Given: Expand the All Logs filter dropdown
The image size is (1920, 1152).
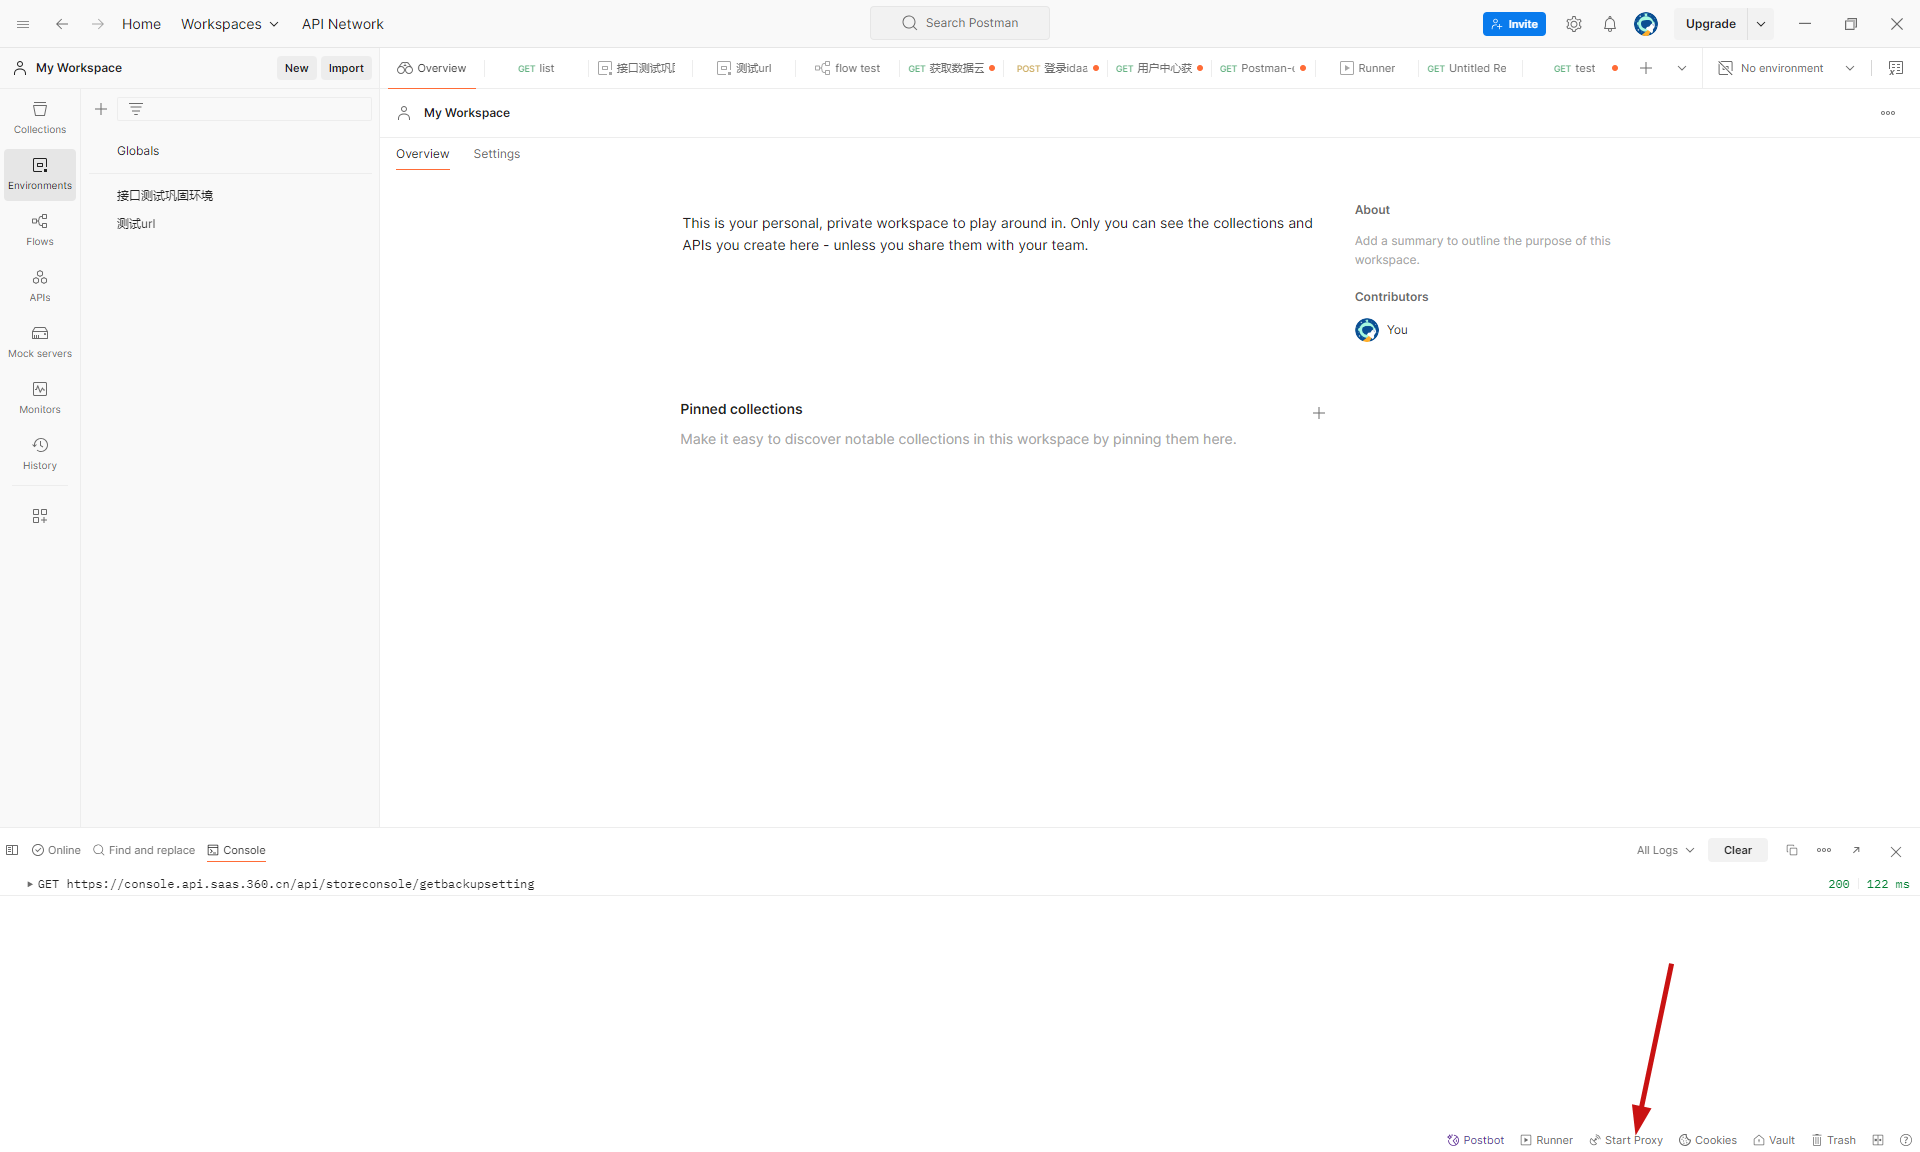Looking at the screenshot, I should [1665, 850].
